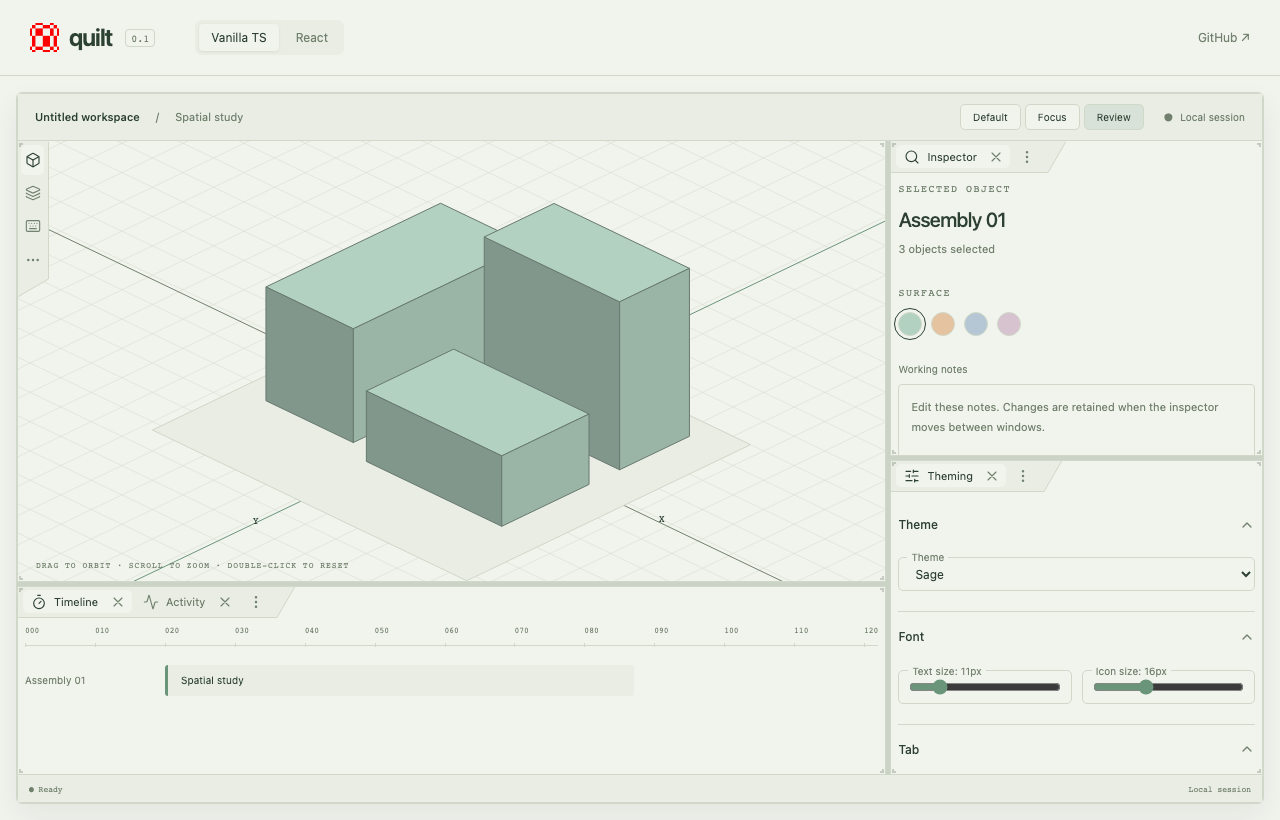Adjust the Icon size slider

click(1168, 687)
